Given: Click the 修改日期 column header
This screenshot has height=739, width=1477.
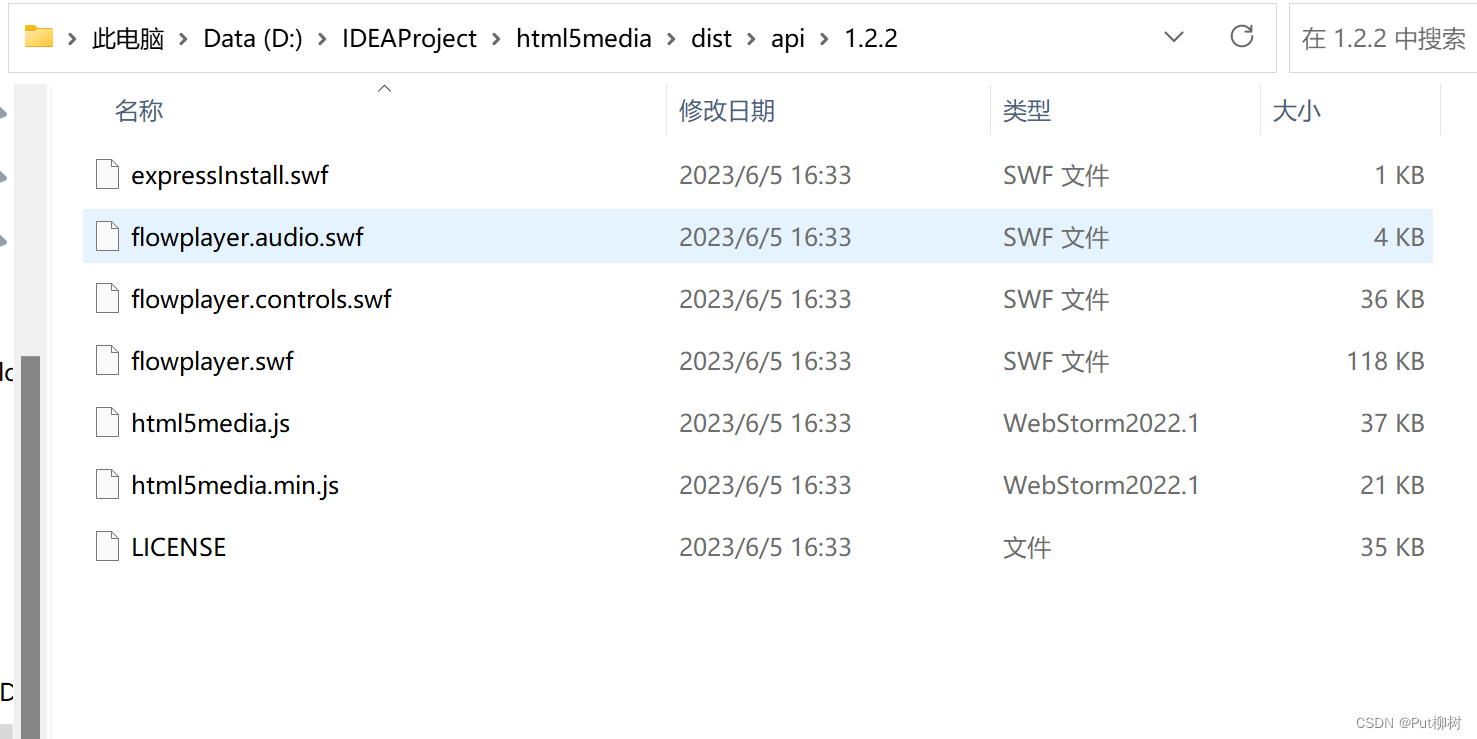Looking at the screenshot, I should point(727,110).
